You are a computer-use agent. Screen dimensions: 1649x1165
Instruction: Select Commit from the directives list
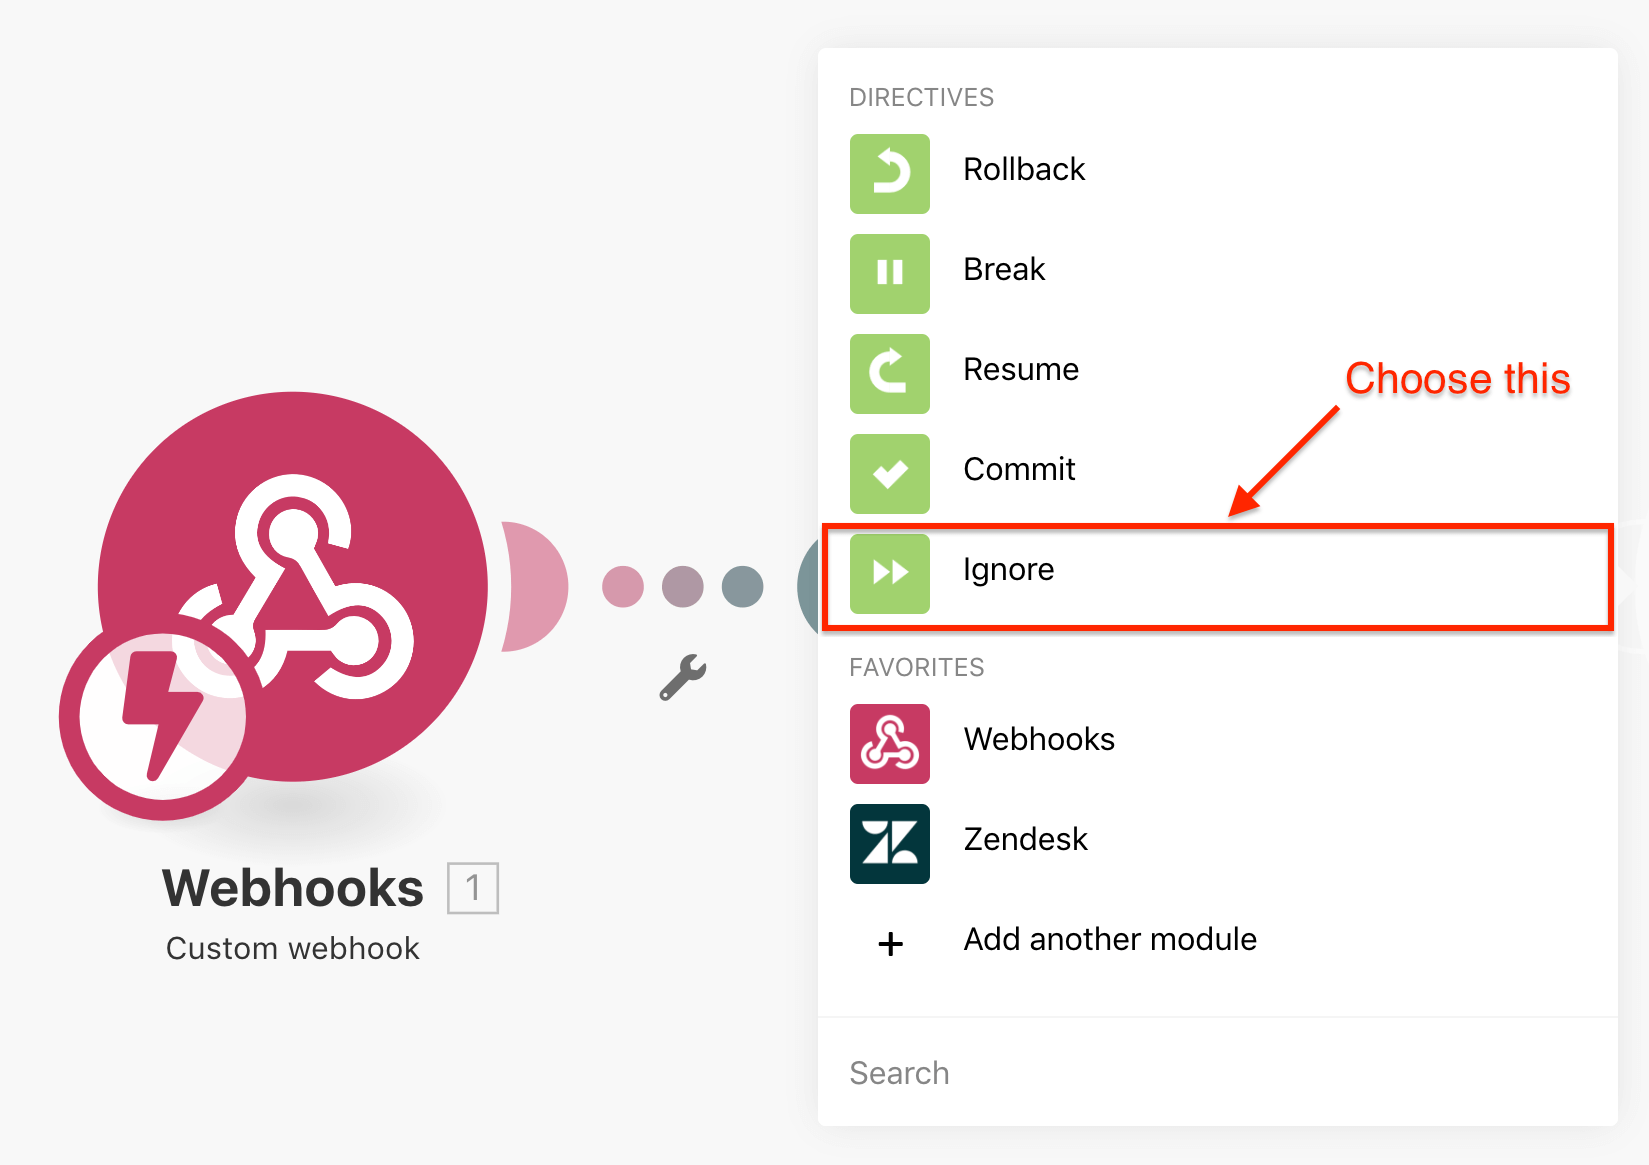(1019, 469)
